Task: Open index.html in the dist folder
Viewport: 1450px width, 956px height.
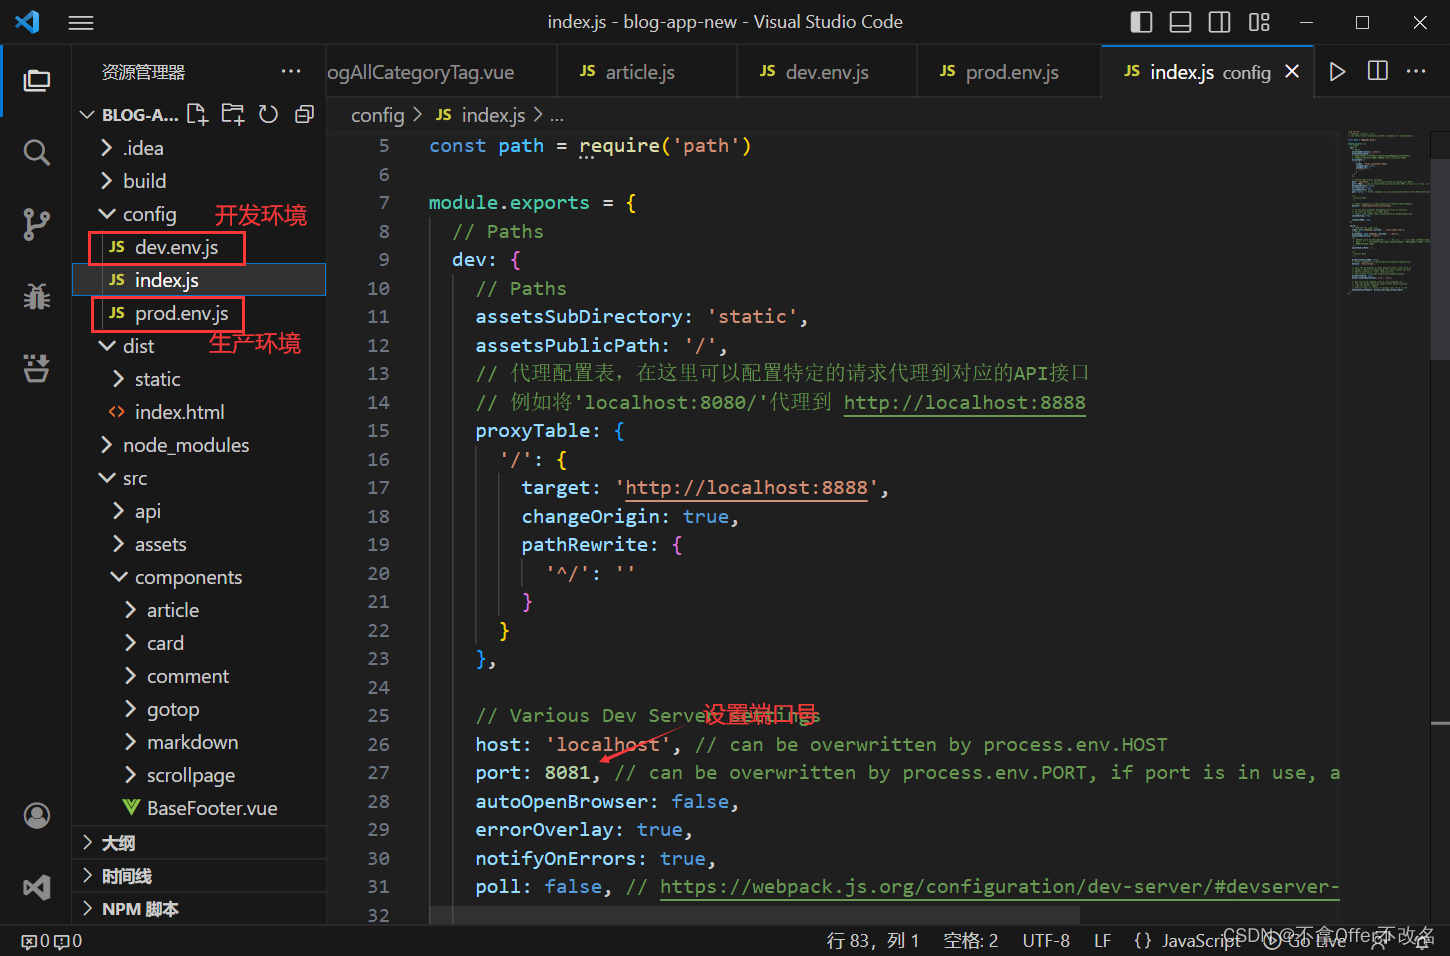Action: 199,412
